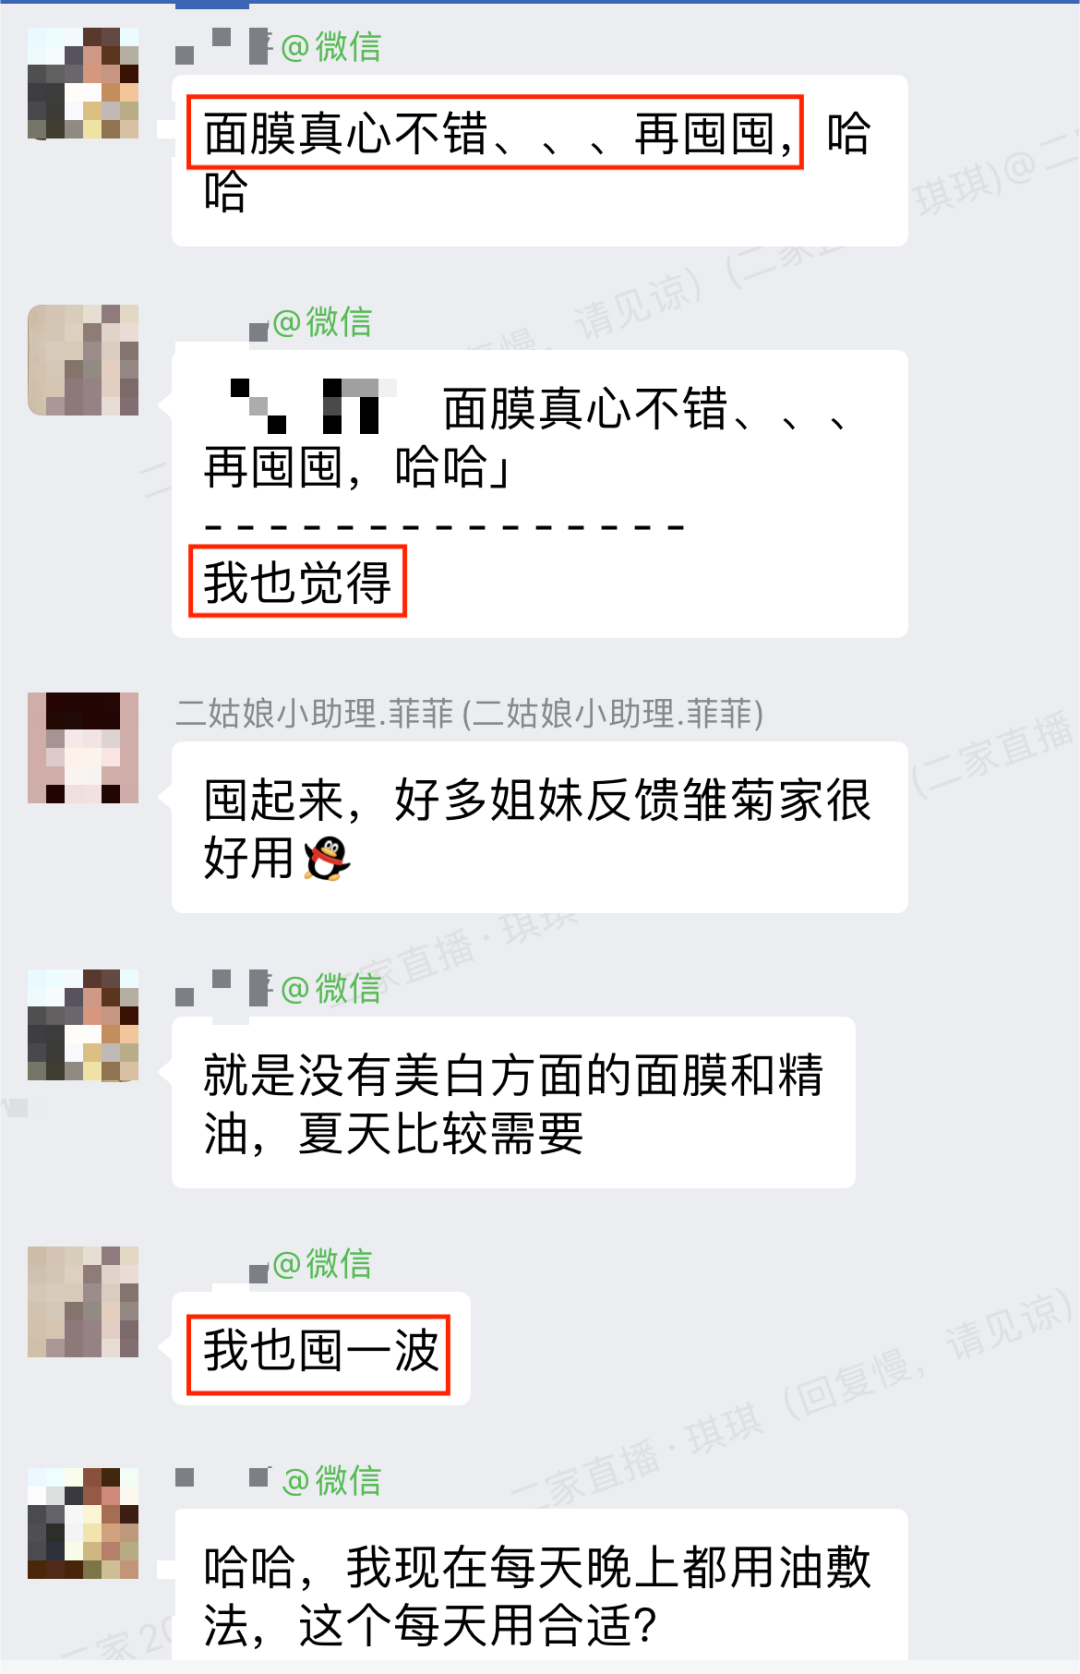Tap the avatar beside the 油敷法 message
This screenshot has width=1080, height=1674.
tap(83, 1523)
